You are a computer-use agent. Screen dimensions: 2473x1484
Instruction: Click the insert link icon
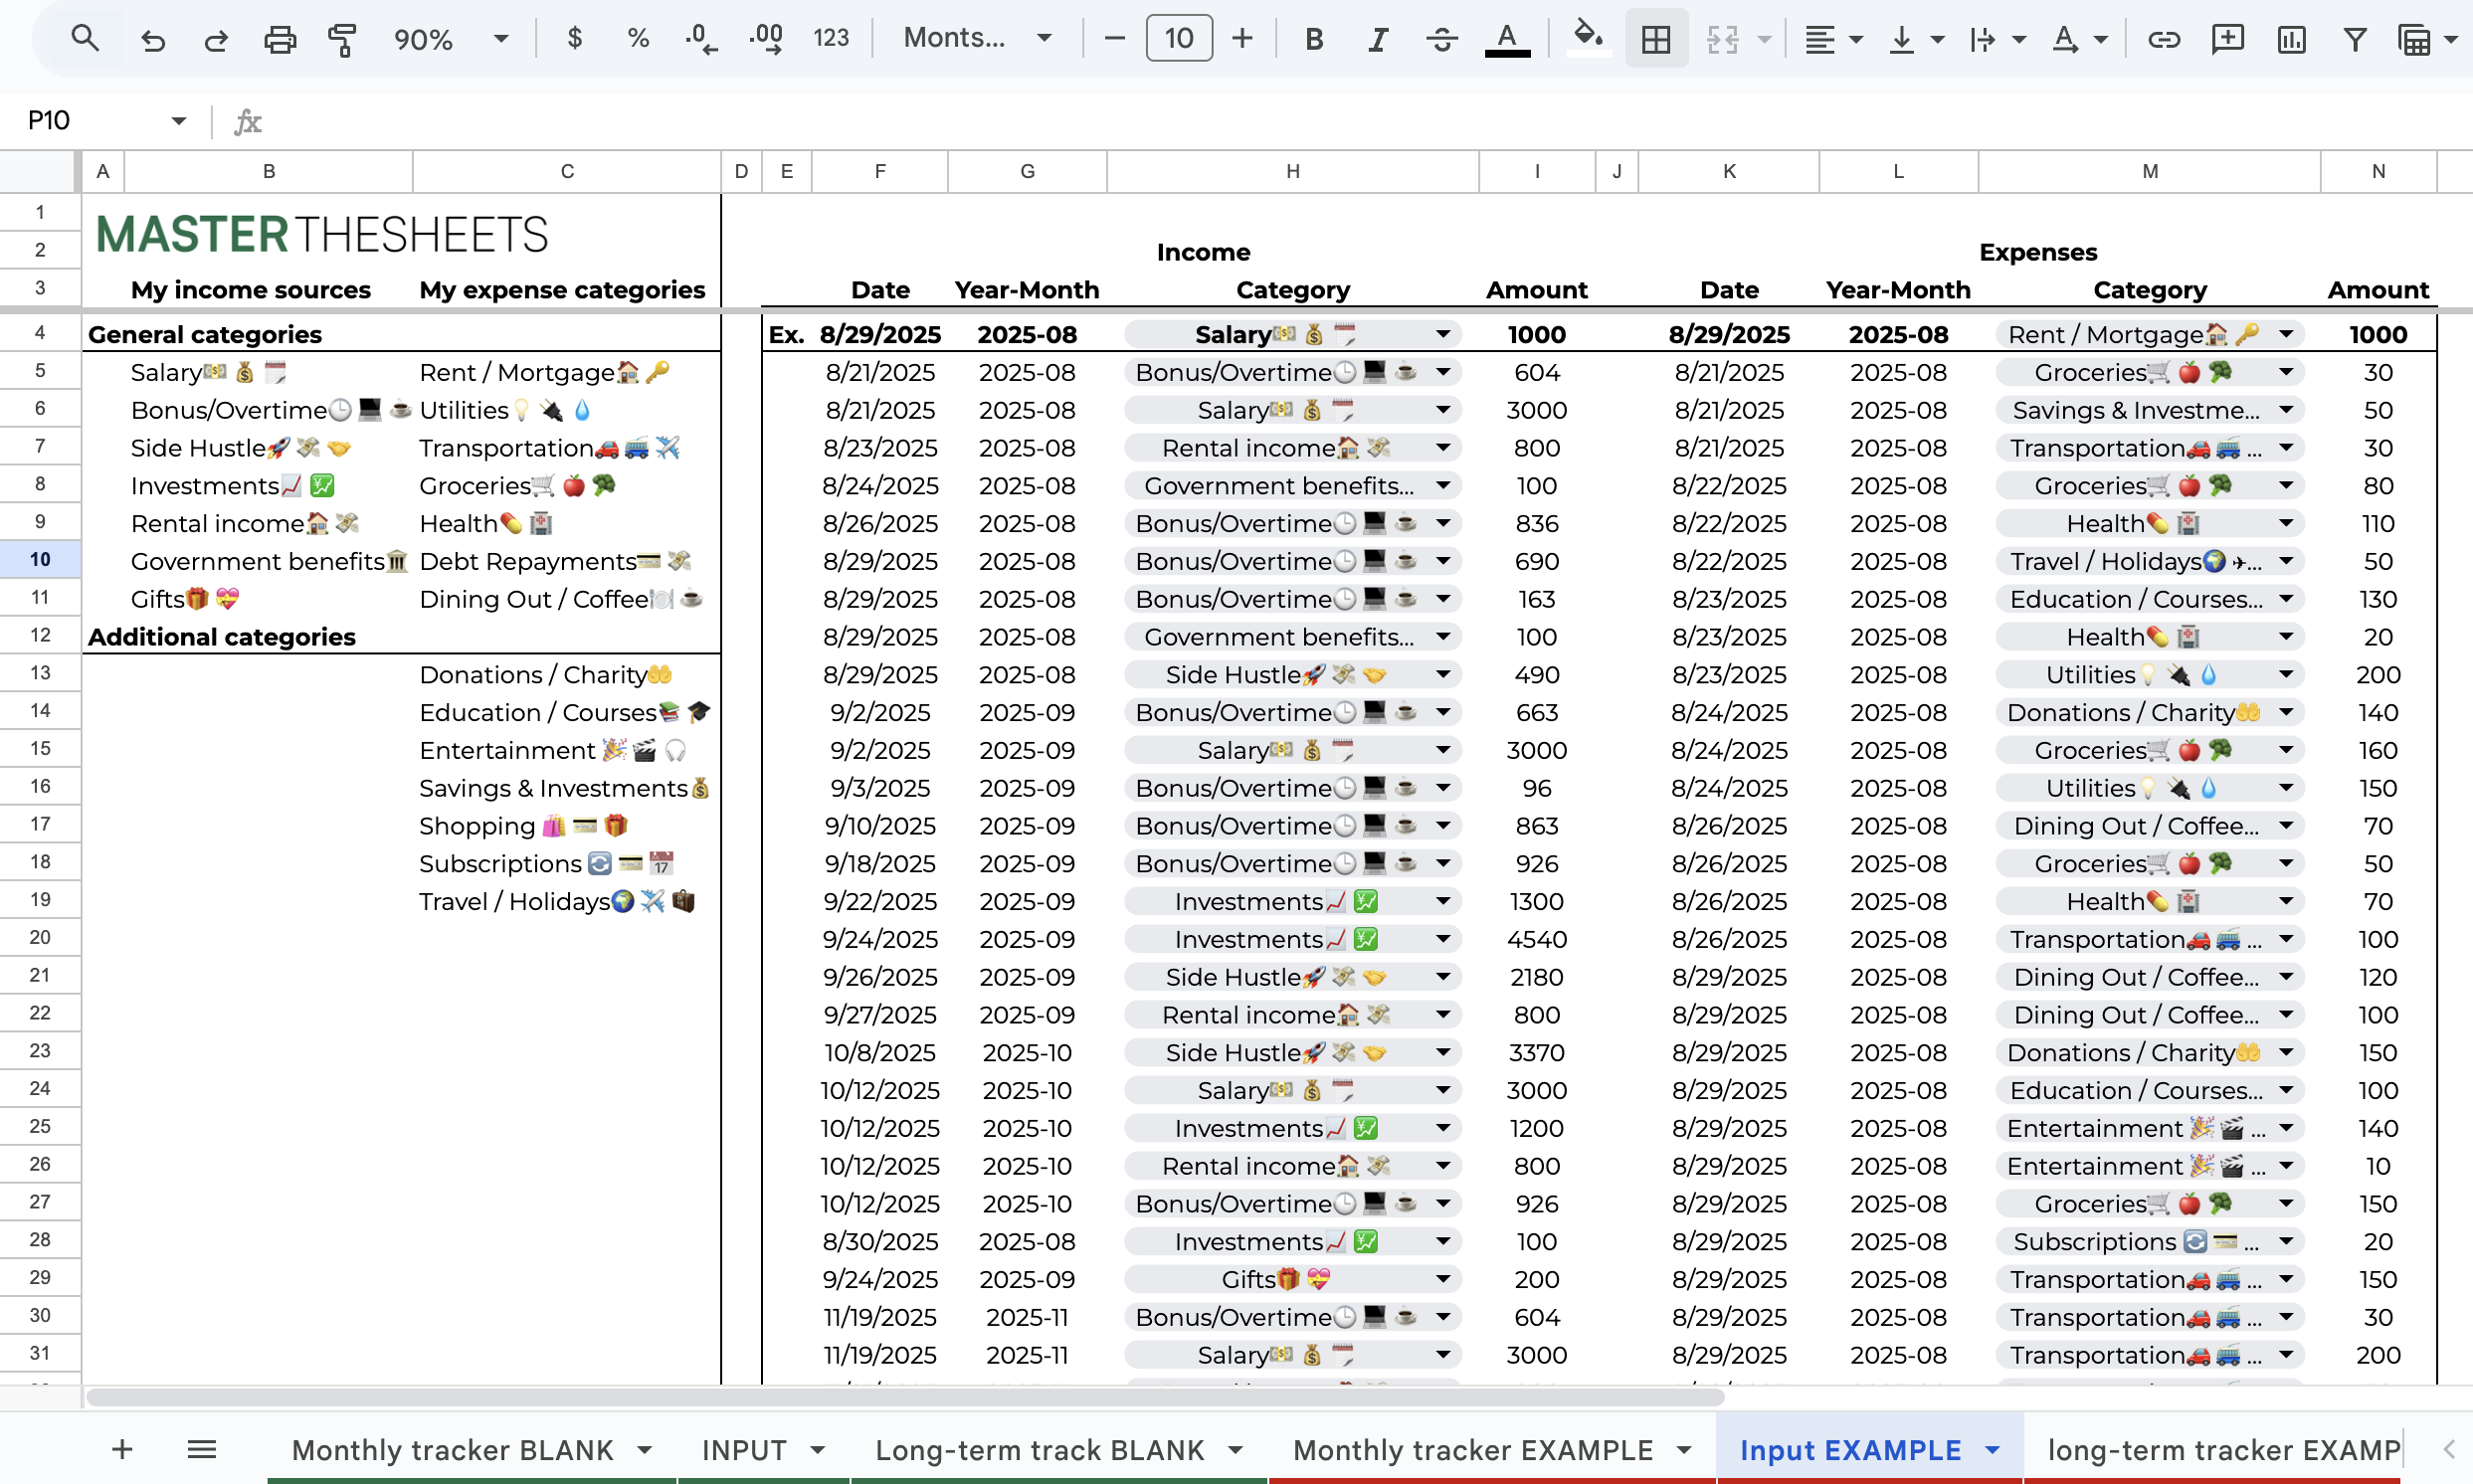click(2163, 39)
